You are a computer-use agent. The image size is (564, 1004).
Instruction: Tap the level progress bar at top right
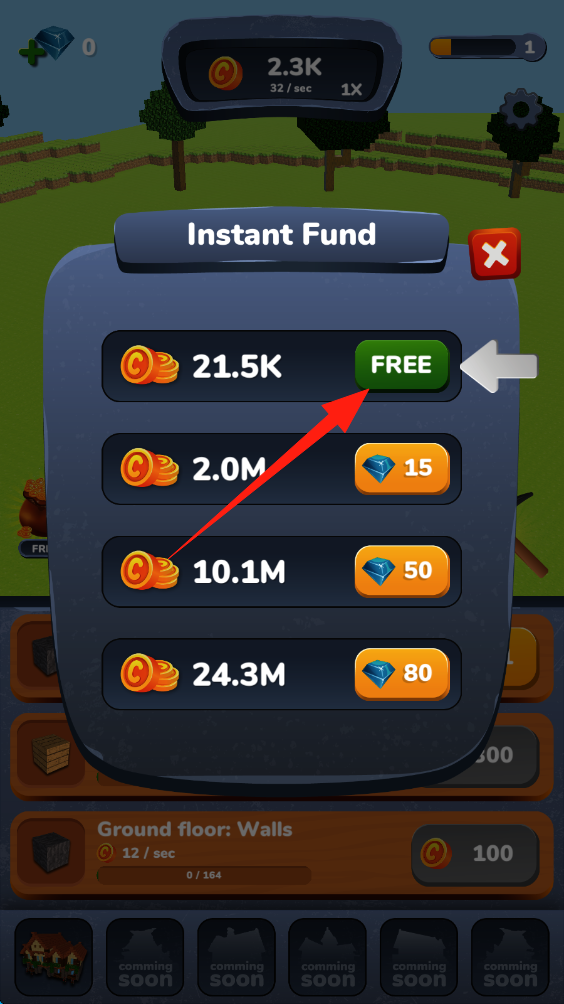487,47
